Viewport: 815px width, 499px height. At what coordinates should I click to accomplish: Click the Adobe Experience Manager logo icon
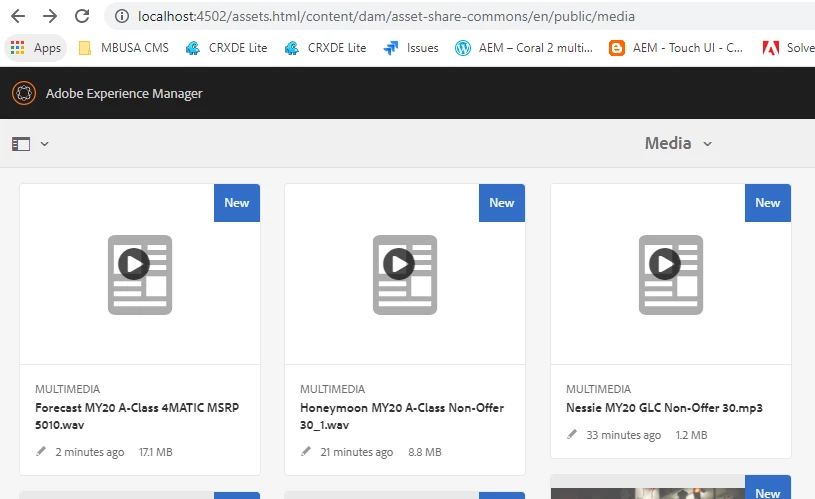[x=24, y=93]
